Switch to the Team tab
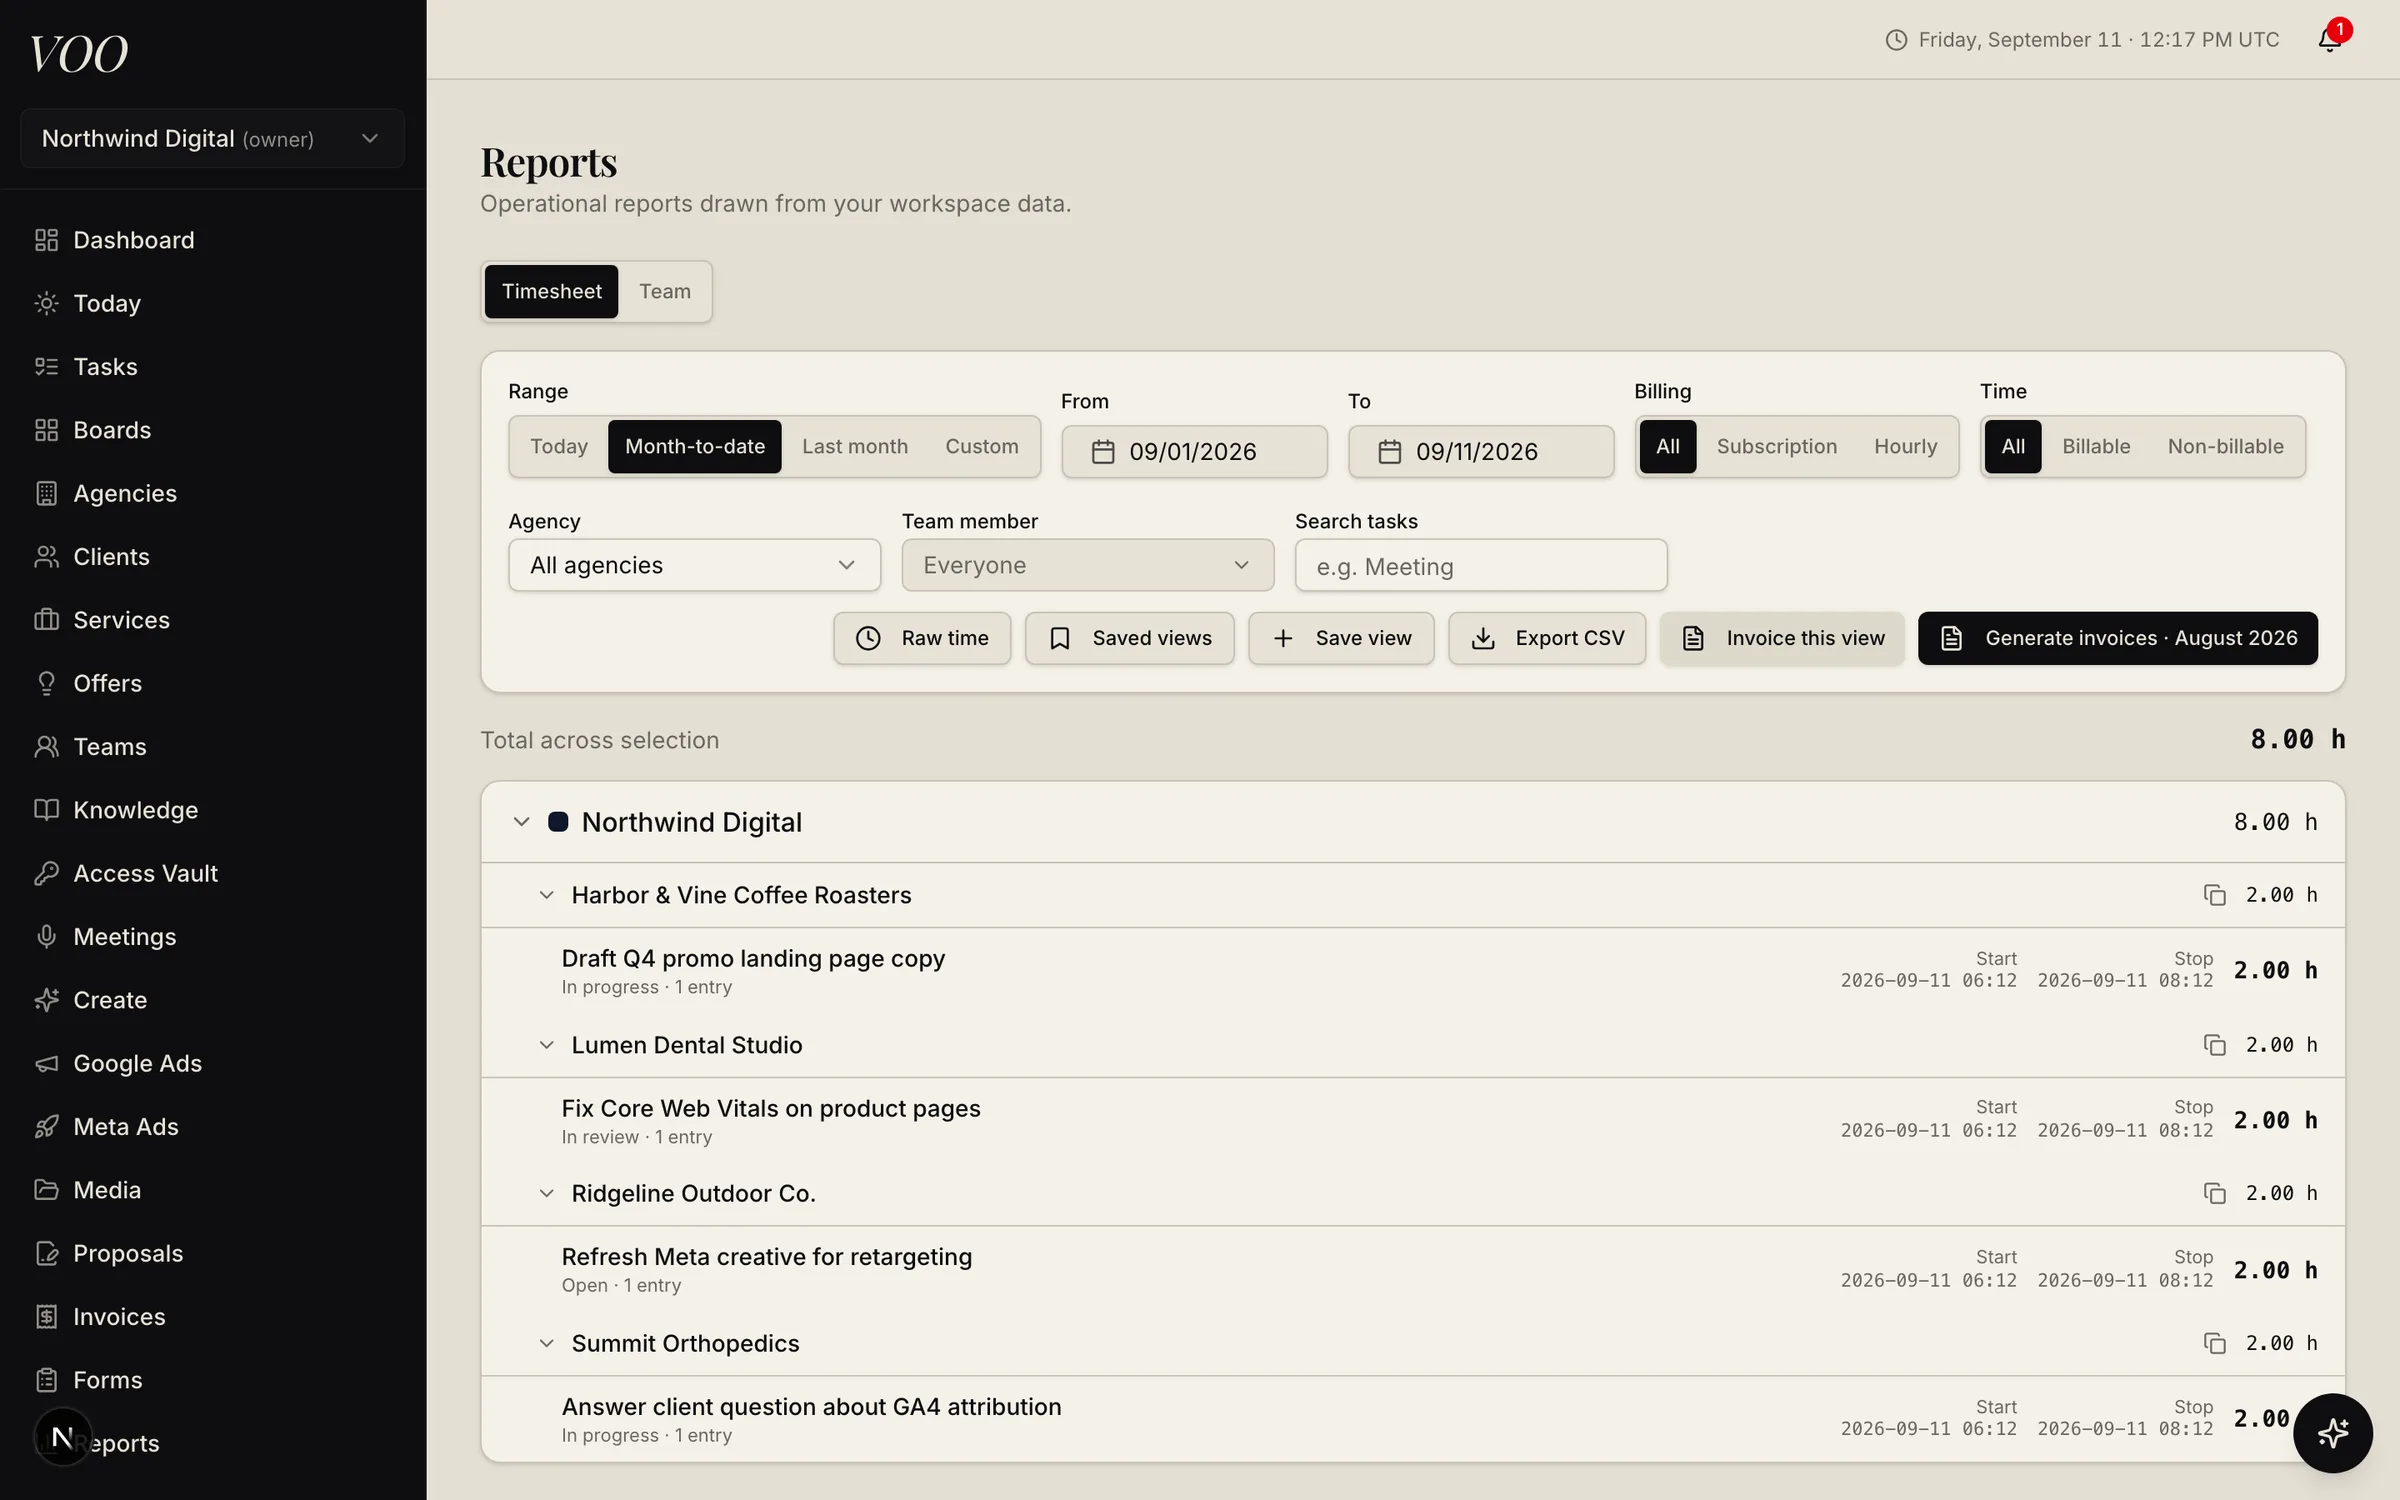The image size is (2400, 1500). [x=665, y=291]
